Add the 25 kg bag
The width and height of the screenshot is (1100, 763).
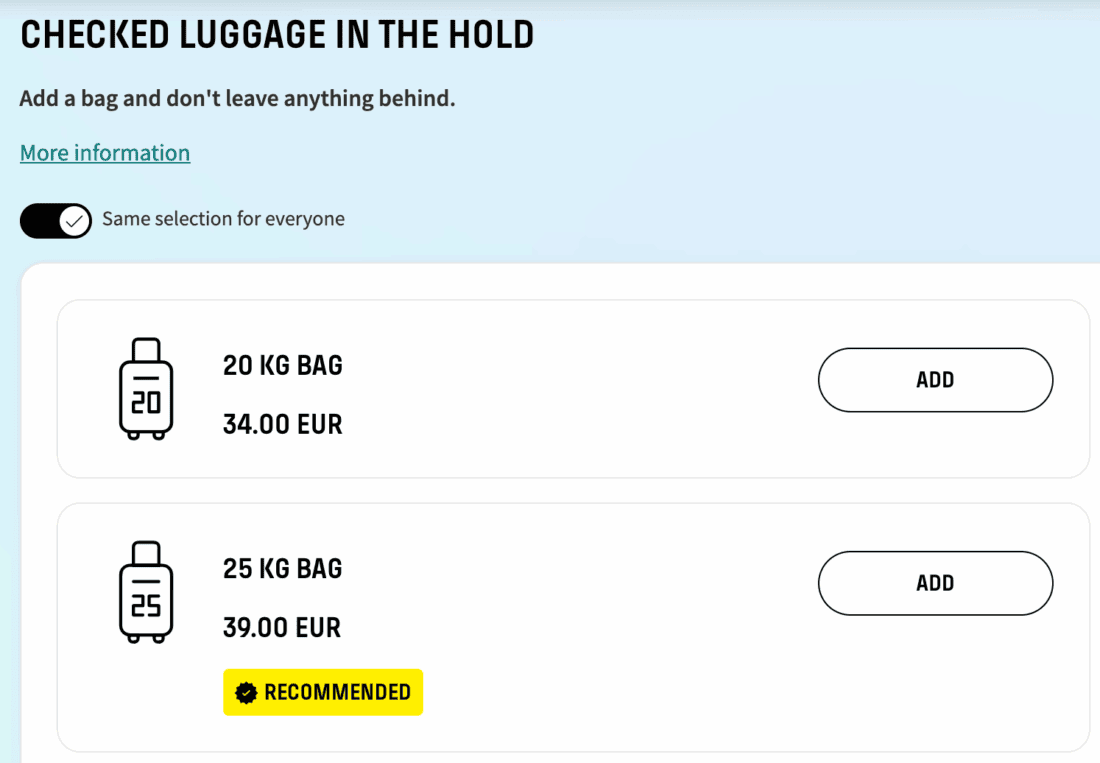click(935, 583)
